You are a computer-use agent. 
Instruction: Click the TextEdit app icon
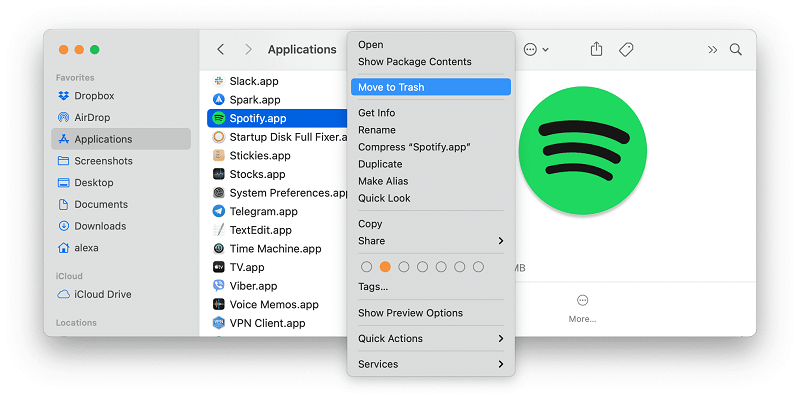(219, 230)
